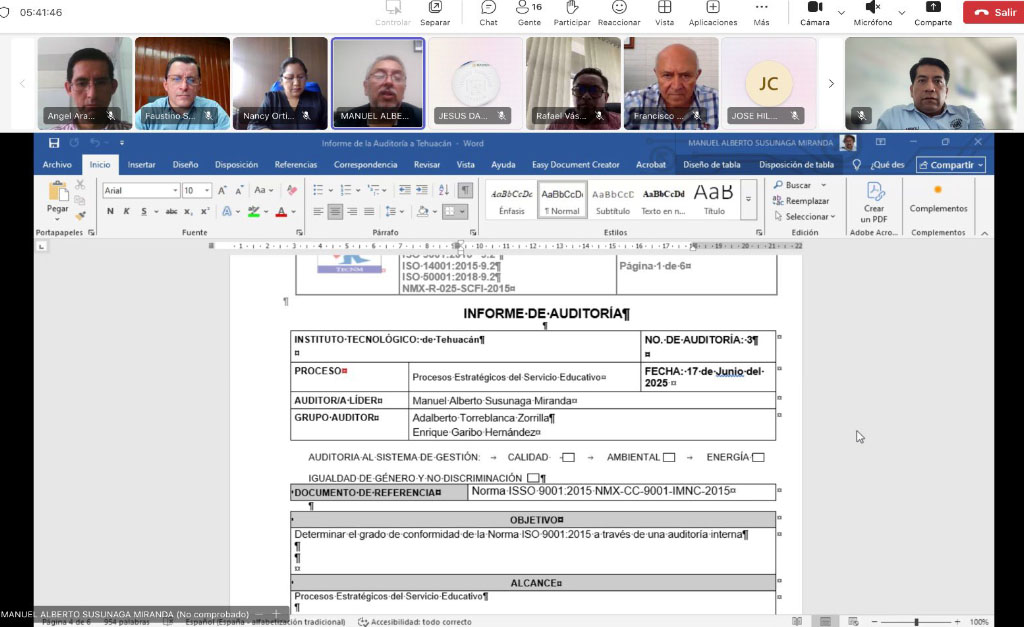The image size is (1024, 627).
Task: Open the Aa change case dropdown
Action: tap(263, 190)
